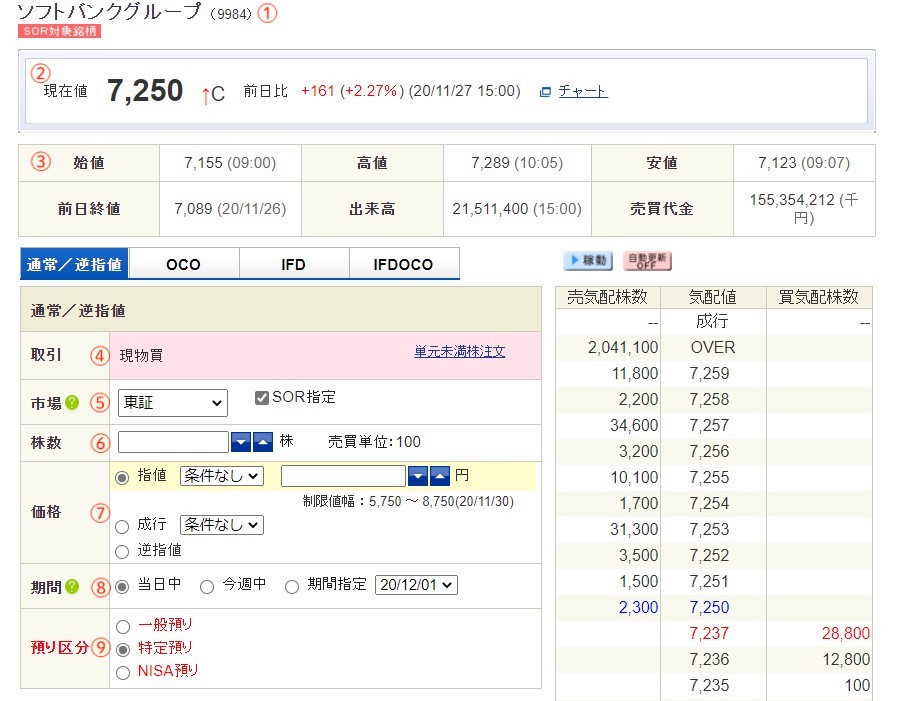Click the 始値 value 7,155 (09:00)
The width and height of the screenshot is (898, 701).
(x=230, y=163)
